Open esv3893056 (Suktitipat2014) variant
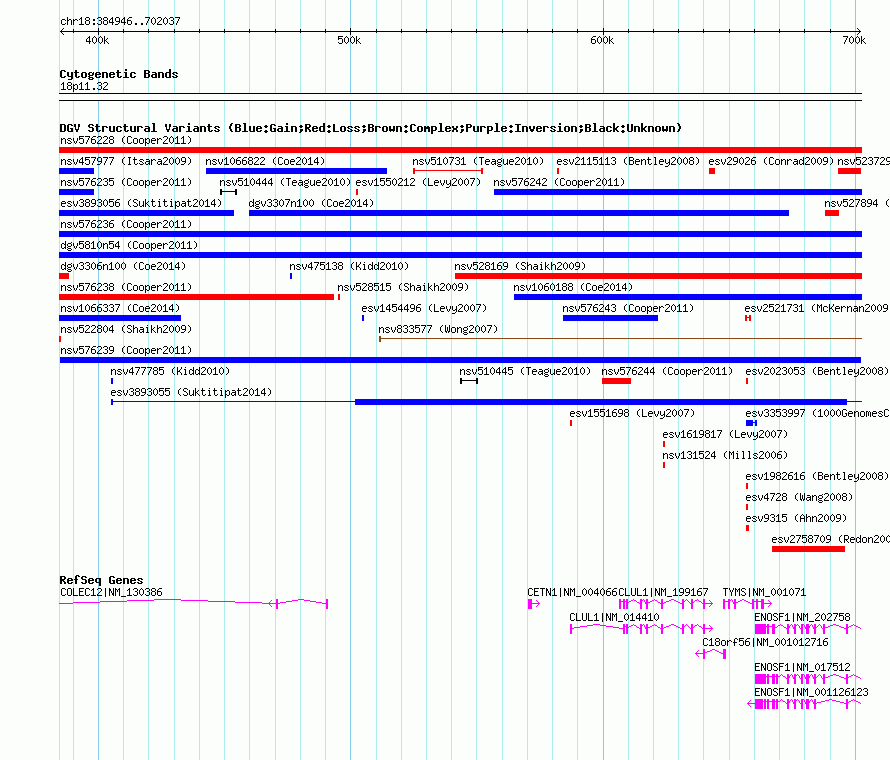 146,213
